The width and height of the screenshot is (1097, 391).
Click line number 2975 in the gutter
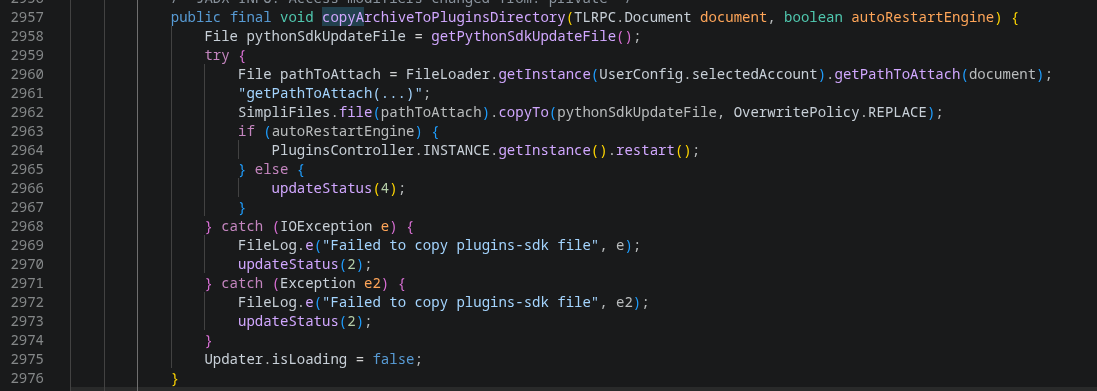[x=27, y=359]
